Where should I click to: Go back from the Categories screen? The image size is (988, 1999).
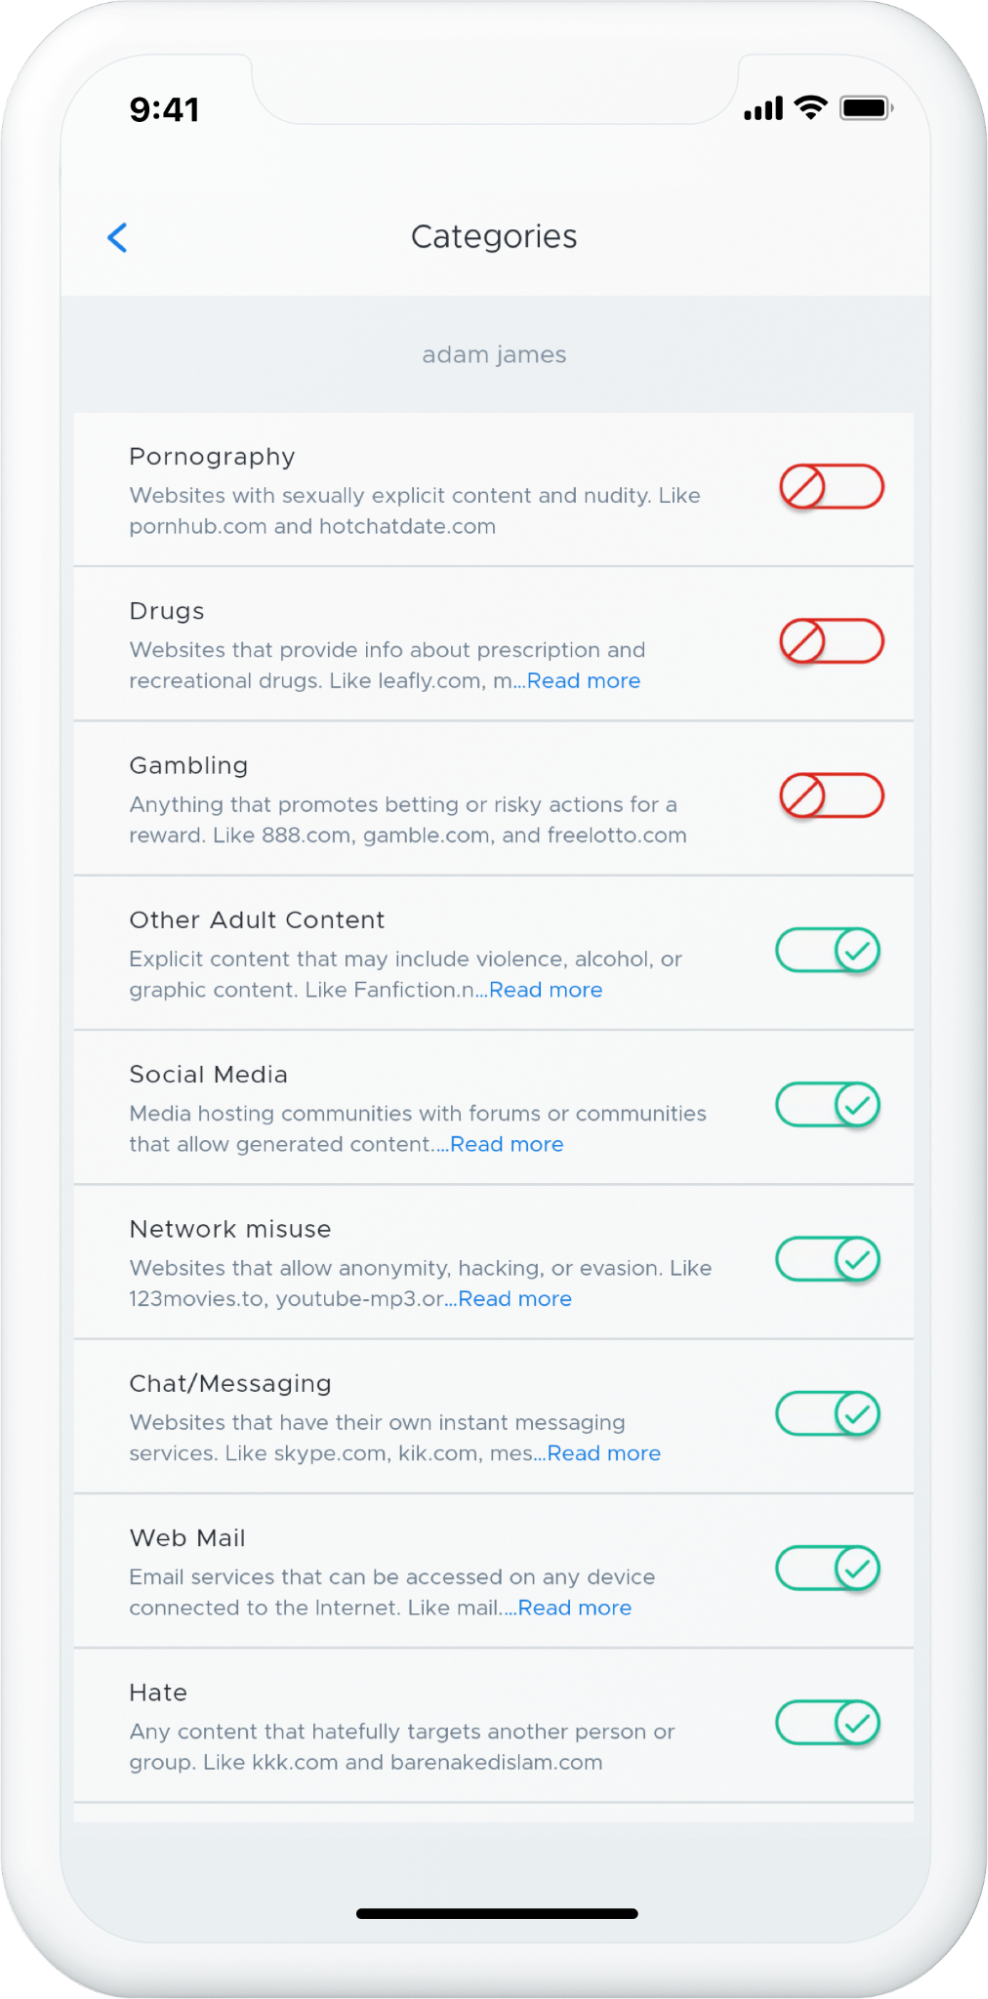pyautogui.click(x=117, y=237)
